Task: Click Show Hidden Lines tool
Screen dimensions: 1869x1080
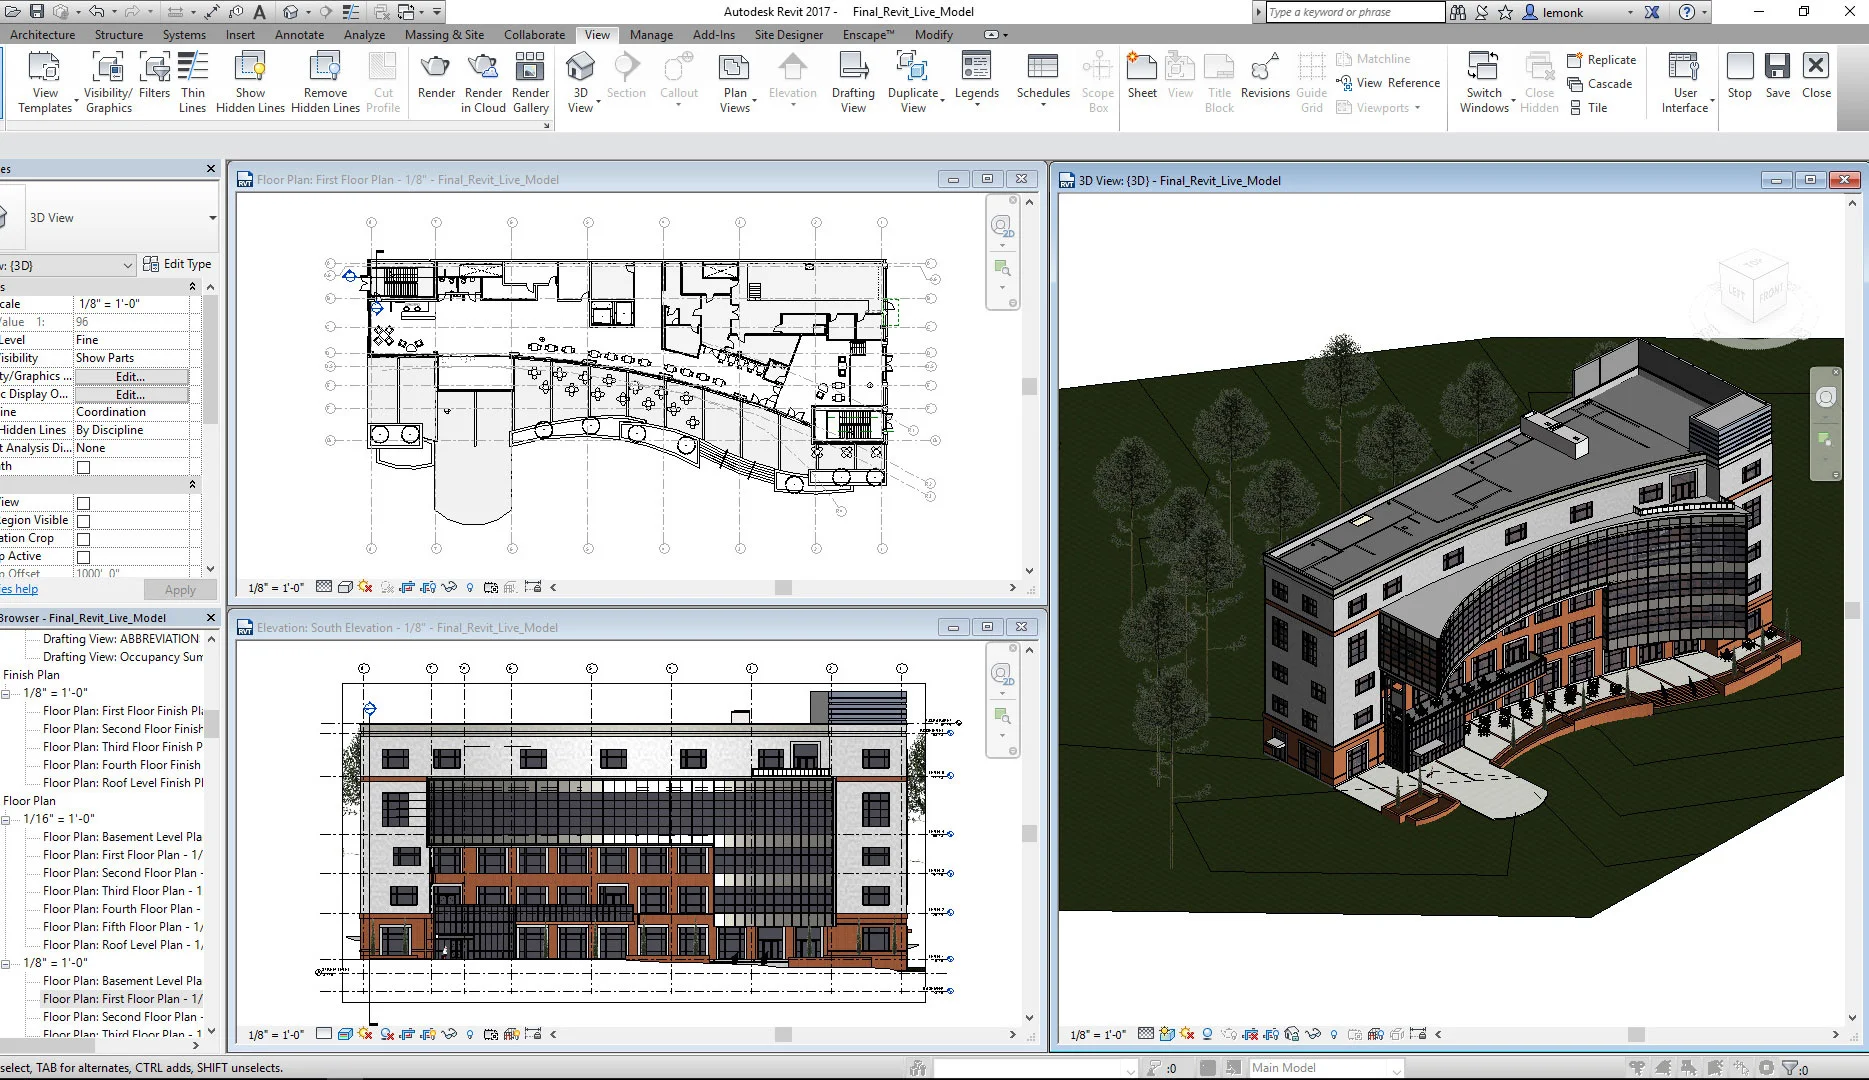Action: (250, 82)
